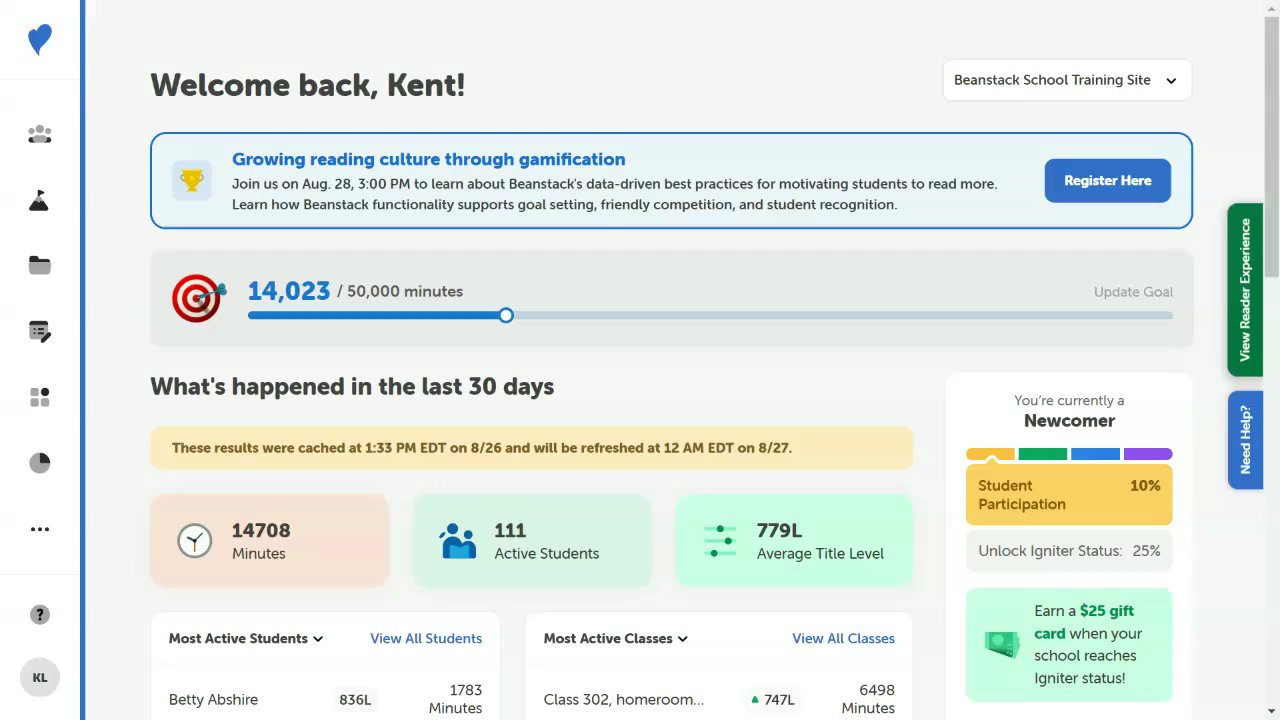
Task: Open the pie chart reports icon
Action: coord(40,463)
